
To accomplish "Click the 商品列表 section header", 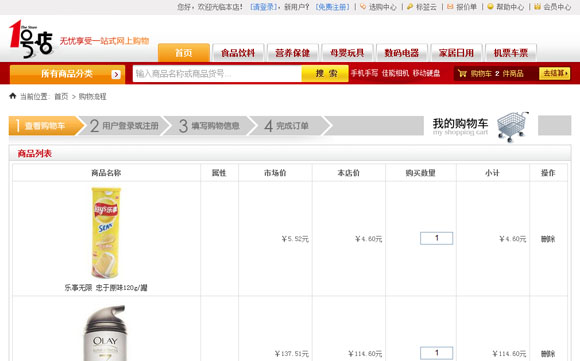I will coord(34,153).
